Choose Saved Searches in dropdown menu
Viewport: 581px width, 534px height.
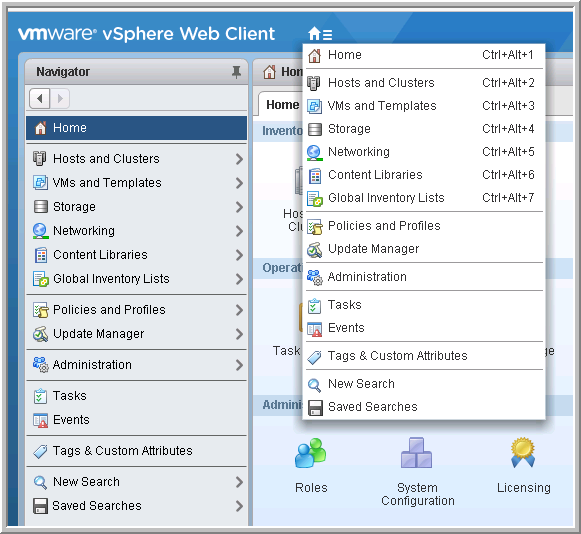tap(424, 407)
